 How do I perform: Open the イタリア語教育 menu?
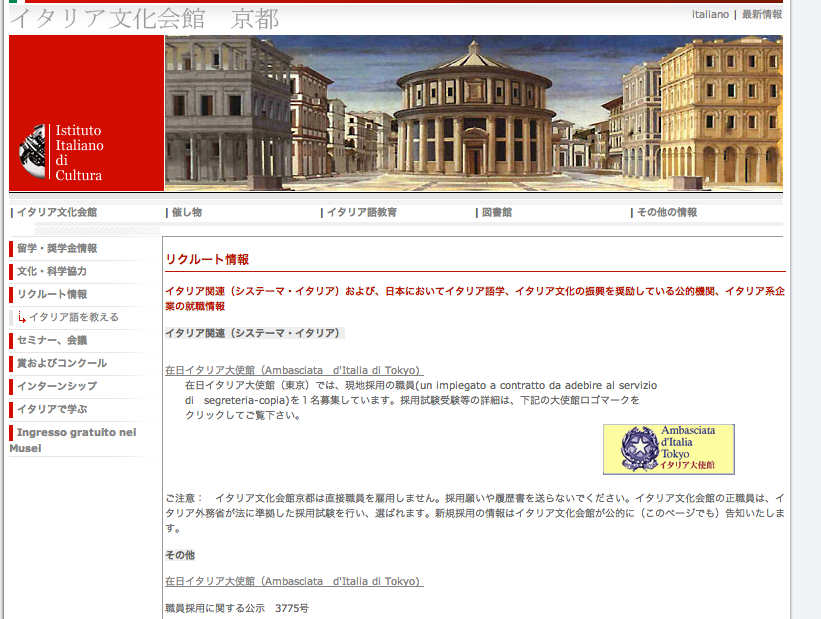pos(362,212)
